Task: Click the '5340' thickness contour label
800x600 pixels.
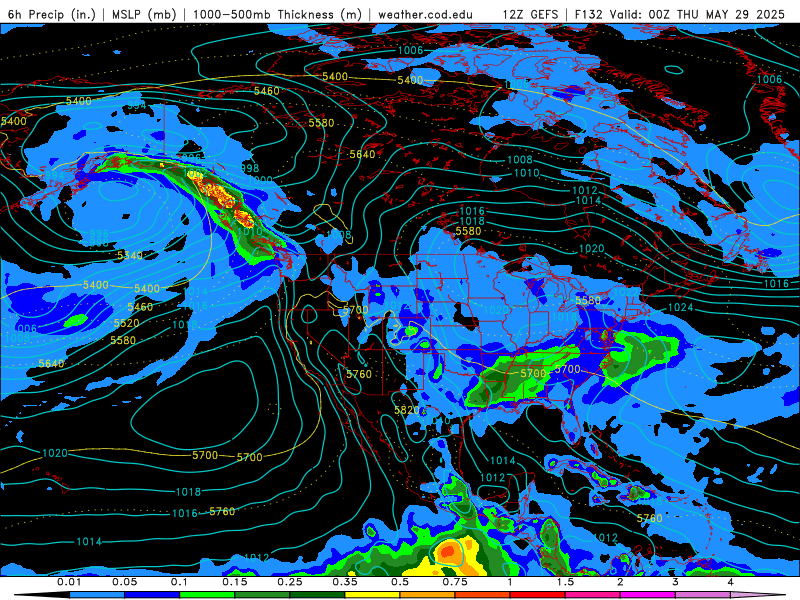Action: [130, 255]
